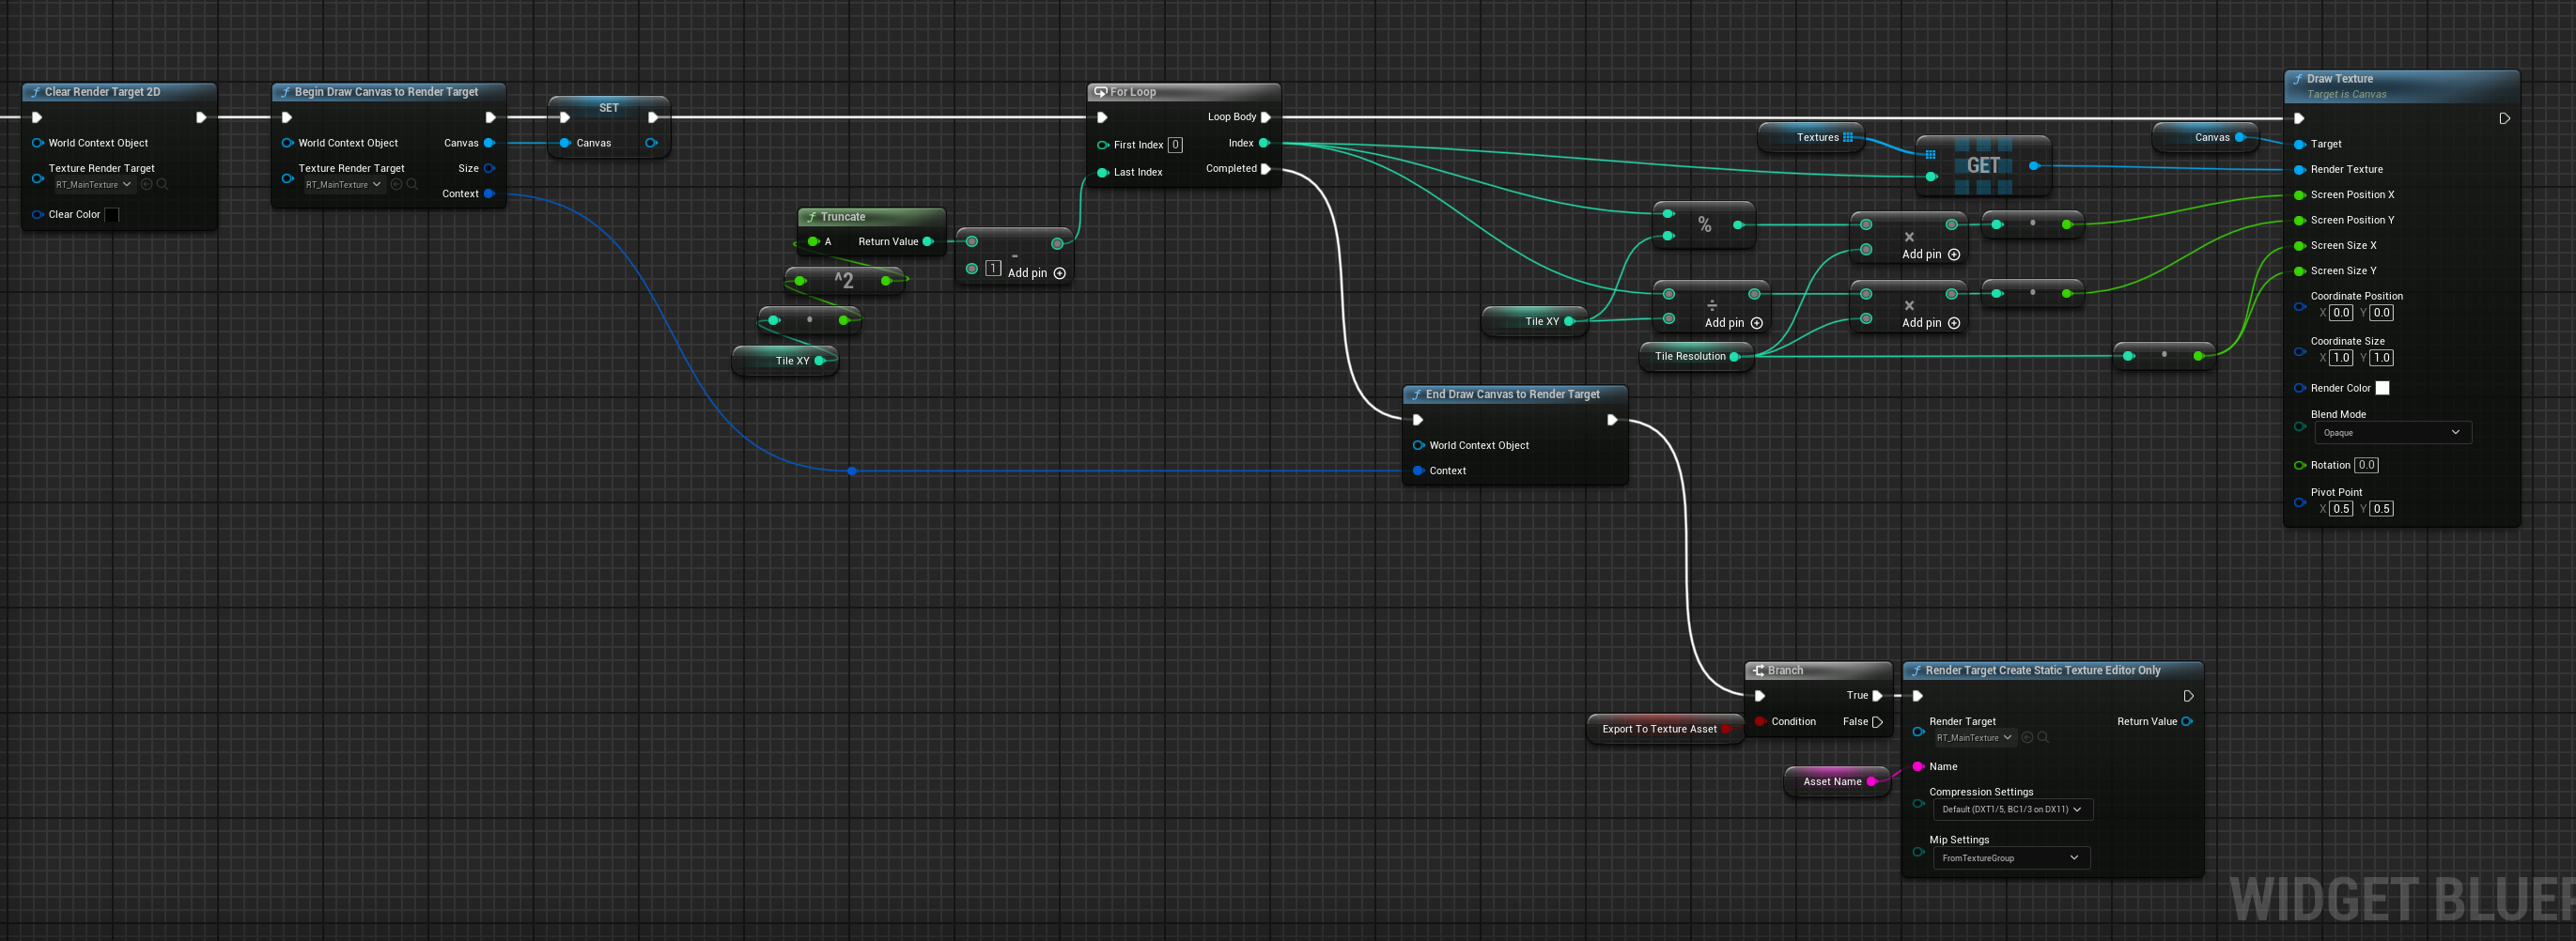Click the magnifier icon beside RT_MainTexture in Clear Render Target 2D

click(x=163, y=185)
